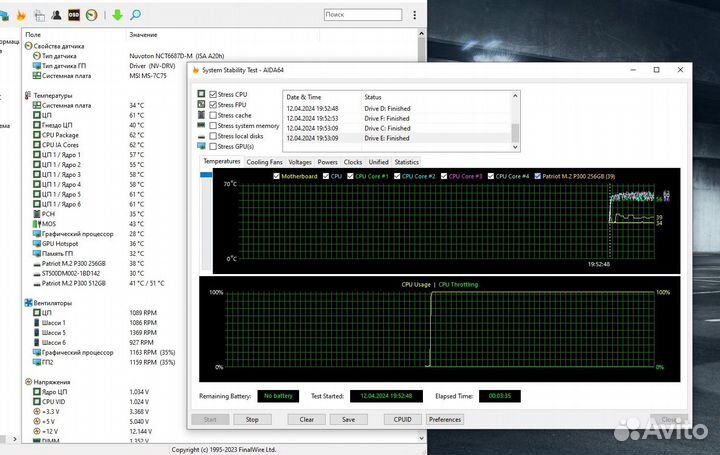720x455 pixels.
Task: Click the memory icon beside Stress system memory
Action: pyautogui.click(x=201, y=125)
